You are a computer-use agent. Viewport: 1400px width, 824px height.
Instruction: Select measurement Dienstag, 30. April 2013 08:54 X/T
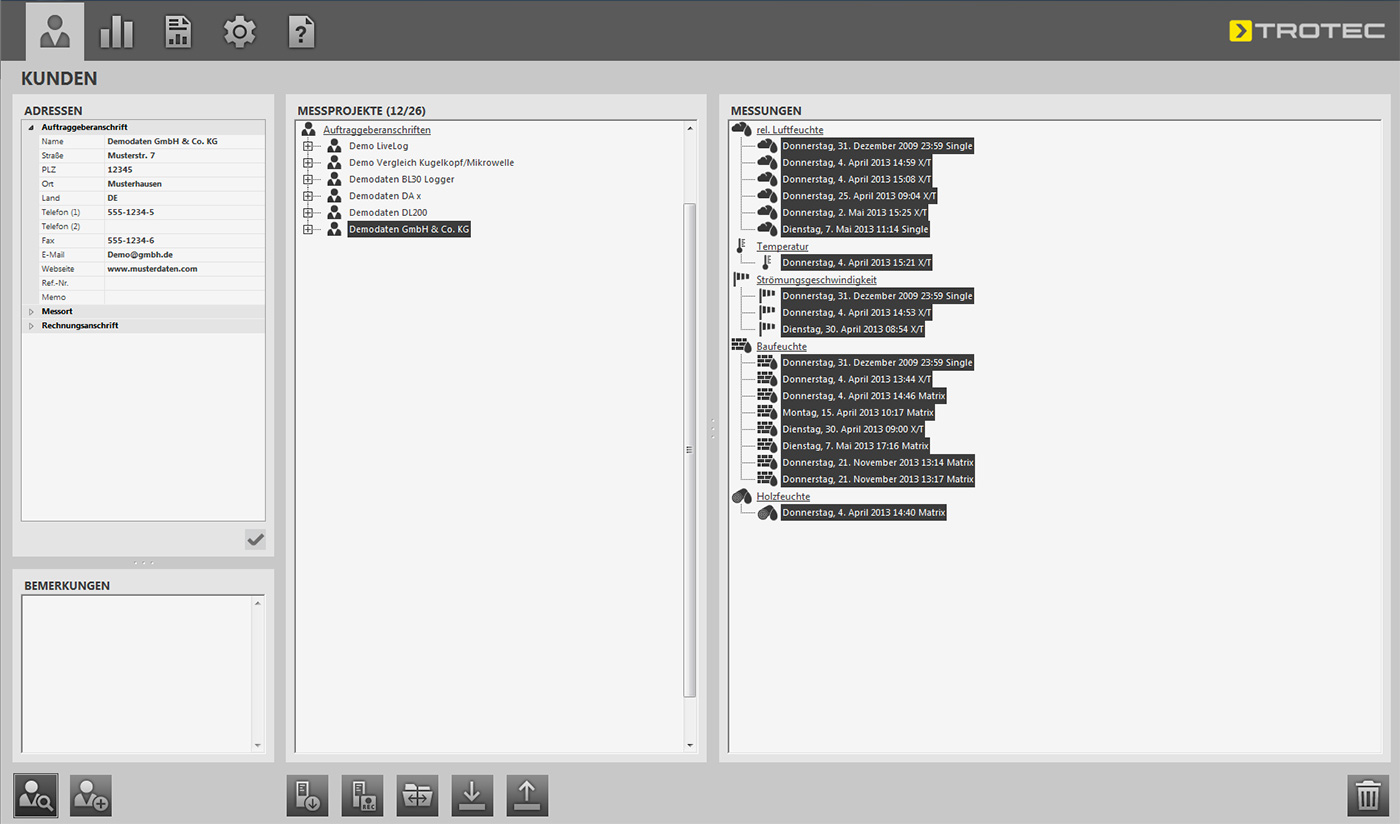click(853, 329)
